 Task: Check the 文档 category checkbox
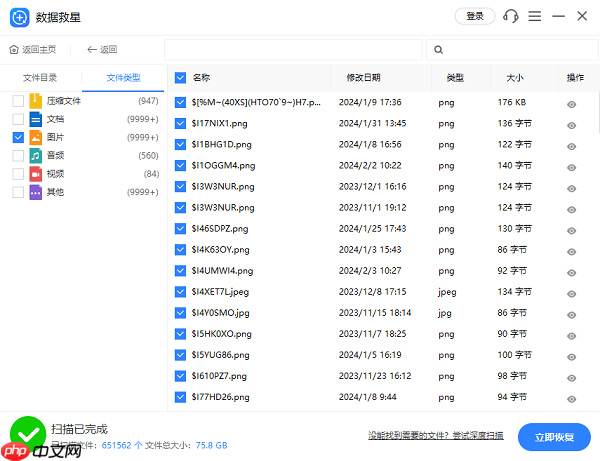point(18,119)
